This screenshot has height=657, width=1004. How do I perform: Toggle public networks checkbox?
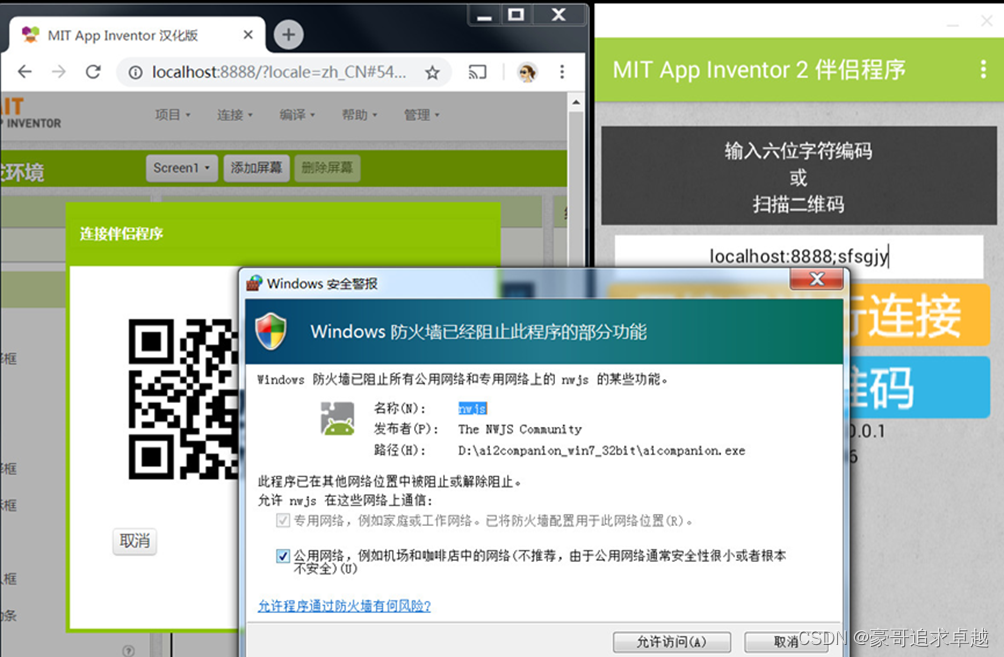pos(282,556)
